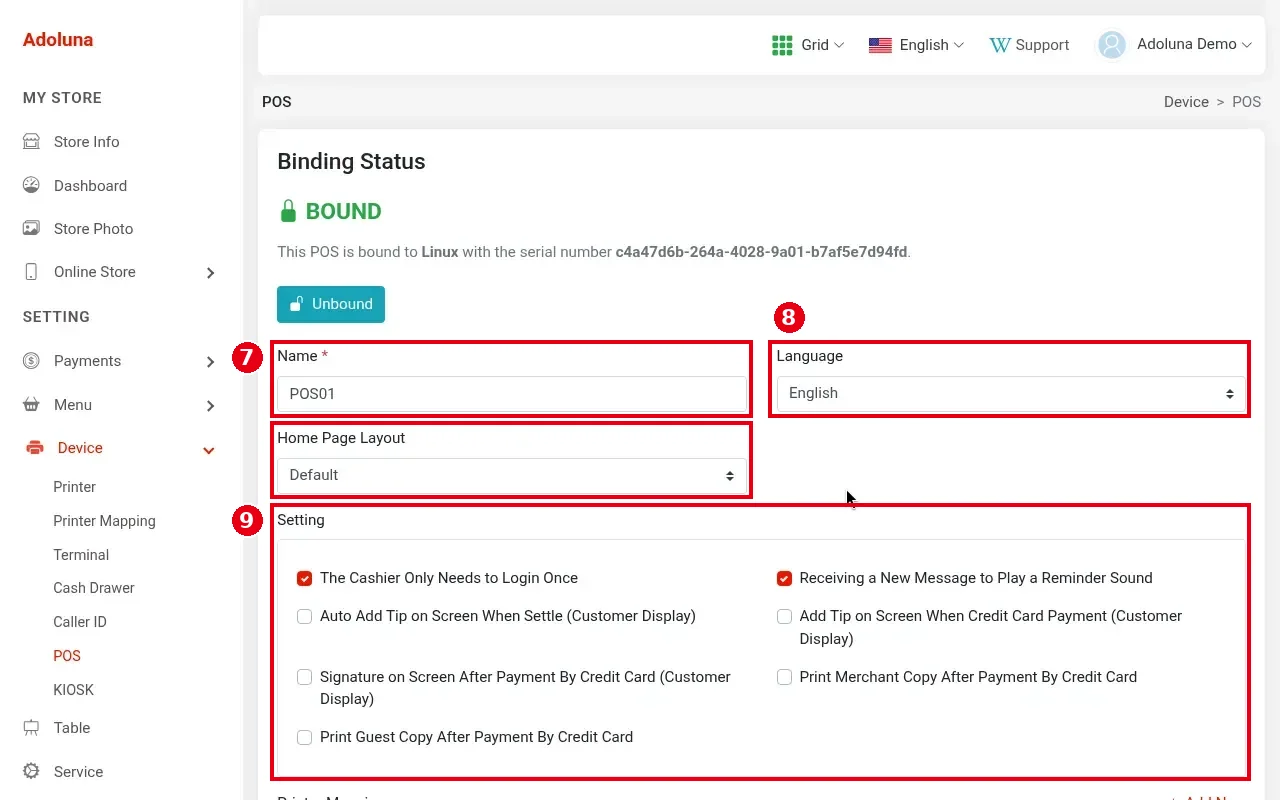The image size is (1280, 800).
Task: Click the Store Photo image icon
Action: point(31,228)
